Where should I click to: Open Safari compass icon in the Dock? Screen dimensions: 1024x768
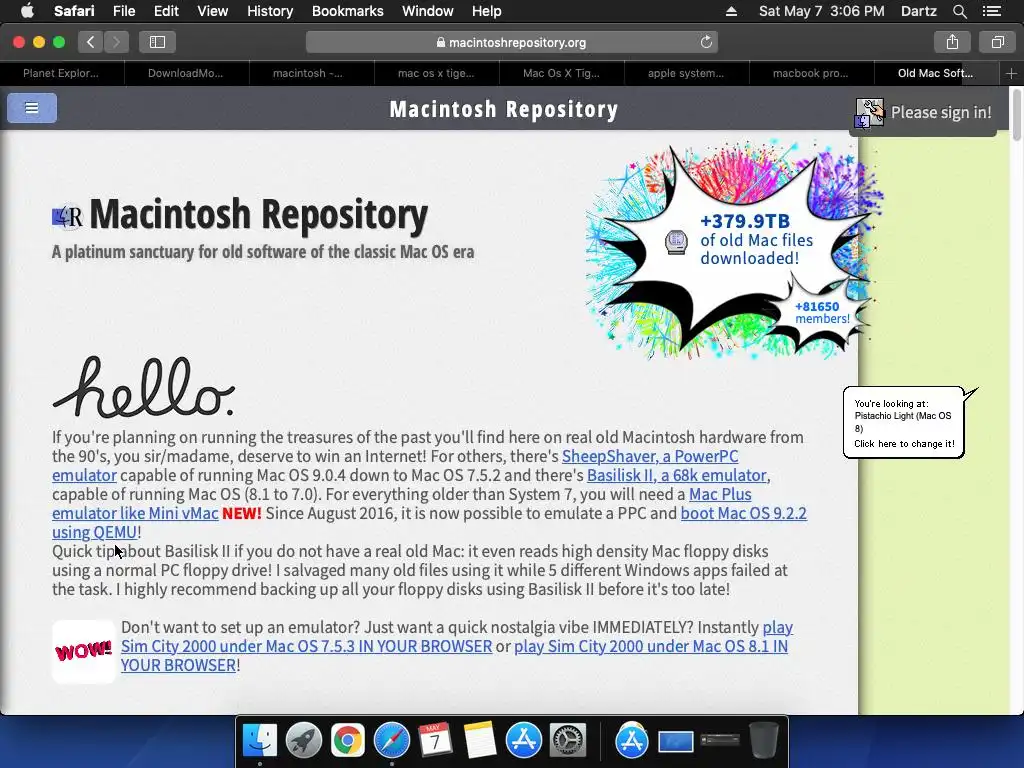392,741
